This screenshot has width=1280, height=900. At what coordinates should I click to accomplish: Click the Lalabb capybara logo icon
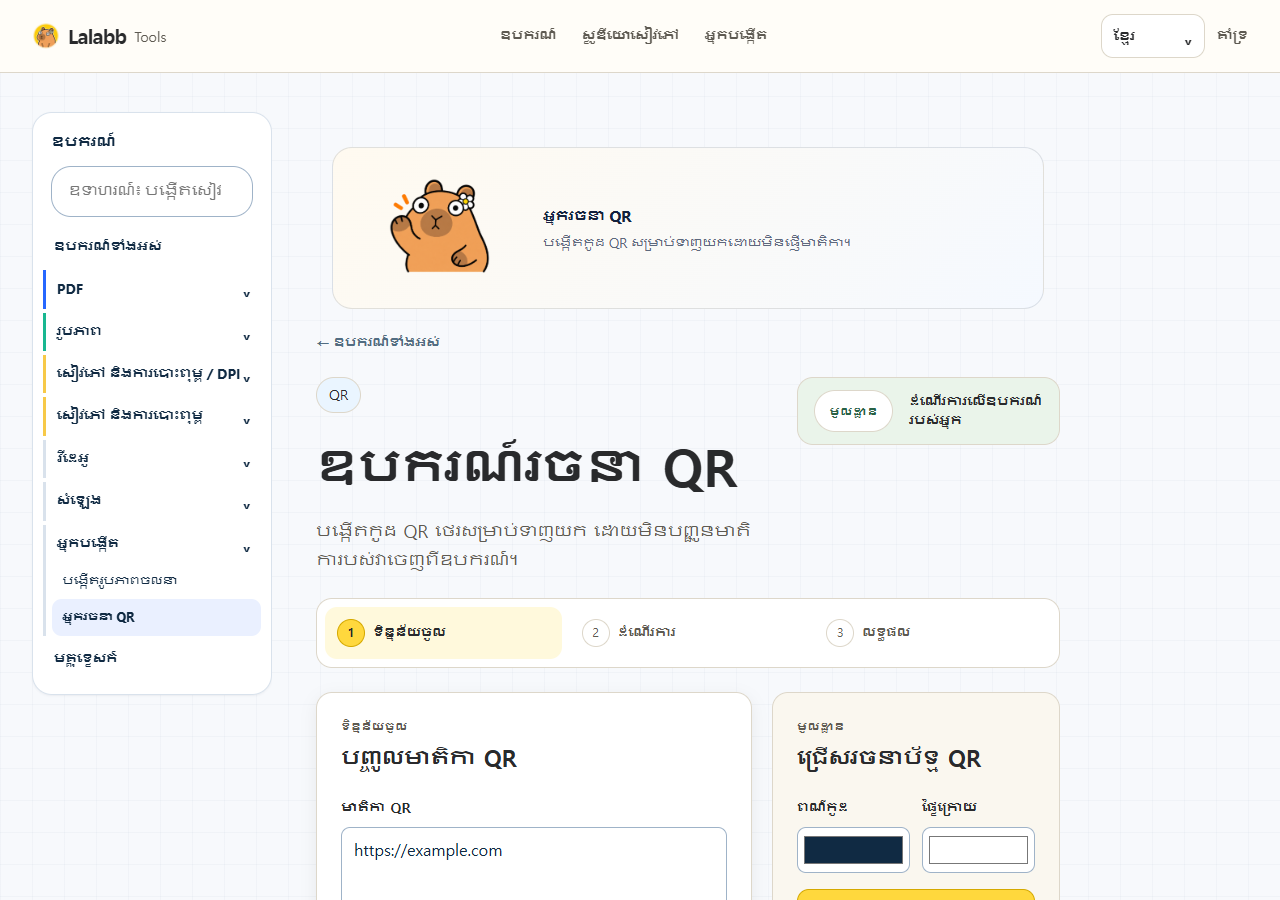pos(46,36)
